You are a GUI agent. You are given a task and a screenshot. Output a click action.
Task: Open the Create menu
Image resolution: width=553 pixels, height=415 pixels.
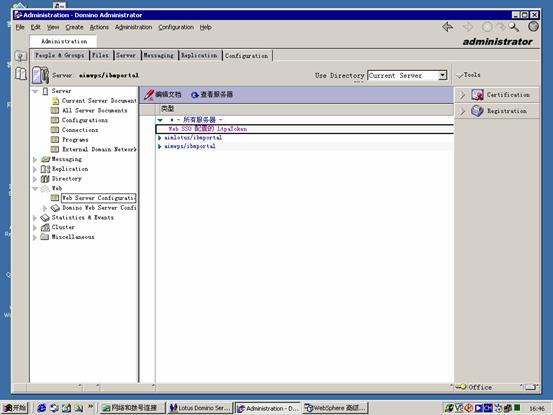[x=74, y=27]
